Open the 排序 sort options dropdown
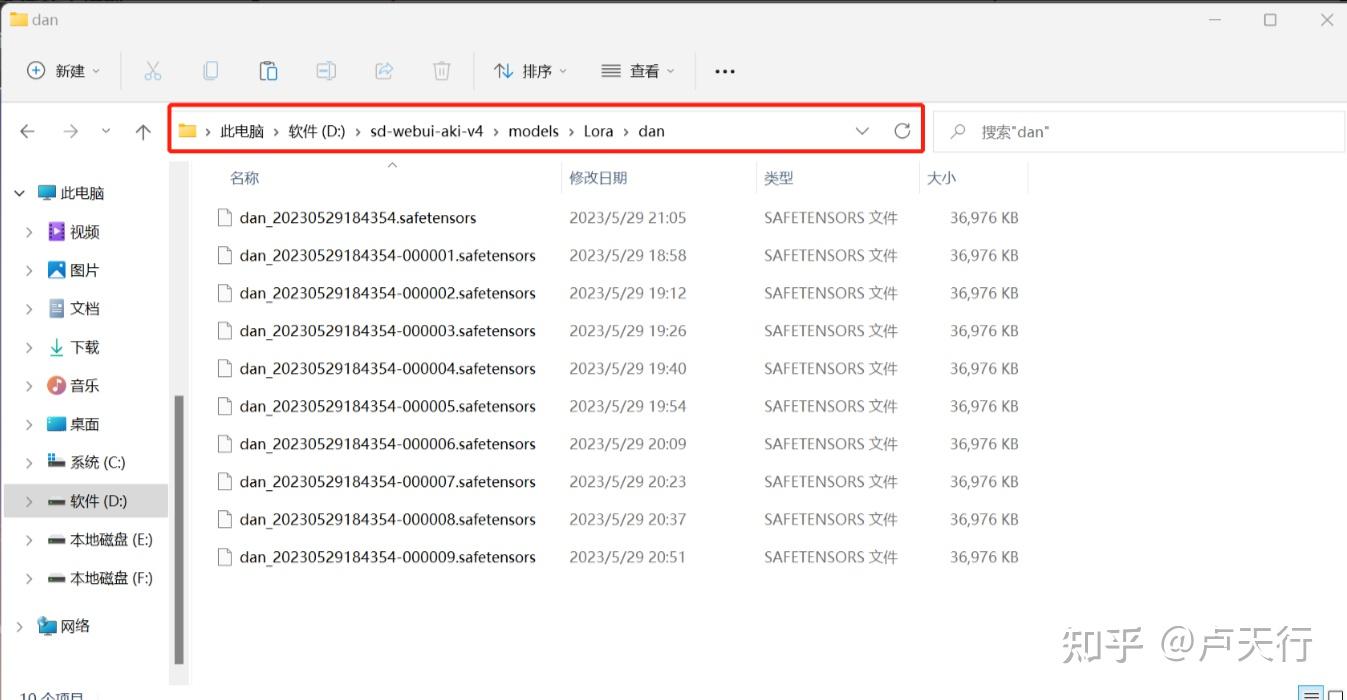This screenshot has height=700, width=1347. 530,70
